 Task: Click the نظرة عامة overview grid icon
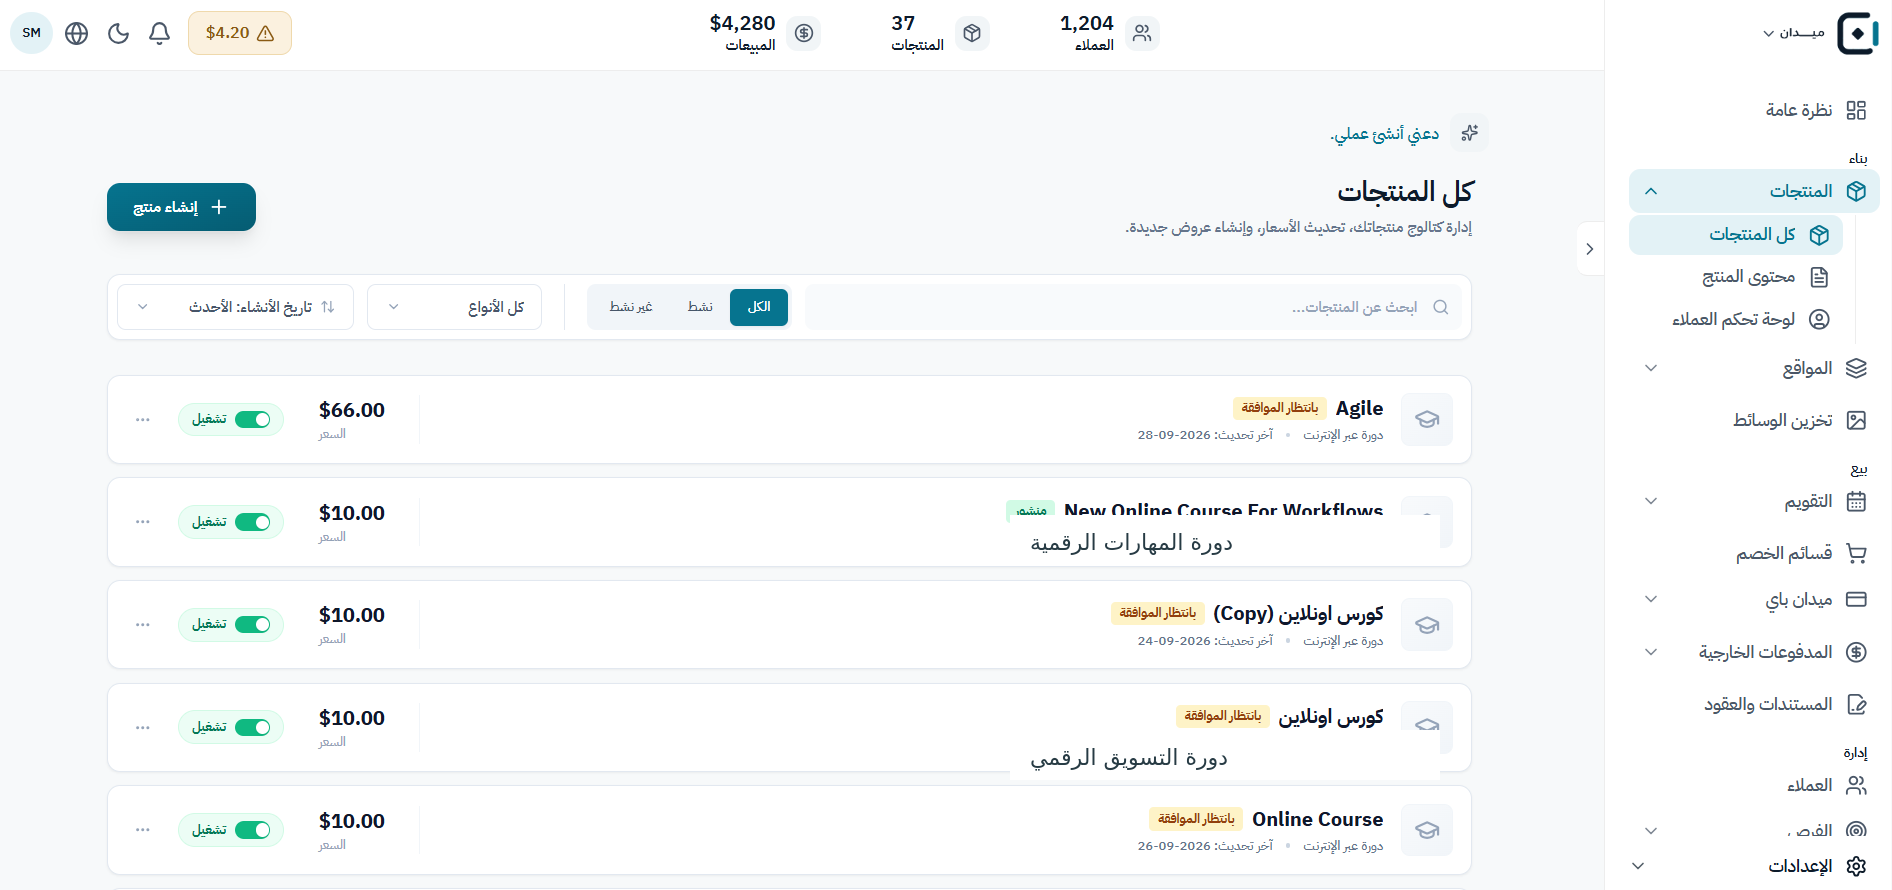(x=1856, y=110)
